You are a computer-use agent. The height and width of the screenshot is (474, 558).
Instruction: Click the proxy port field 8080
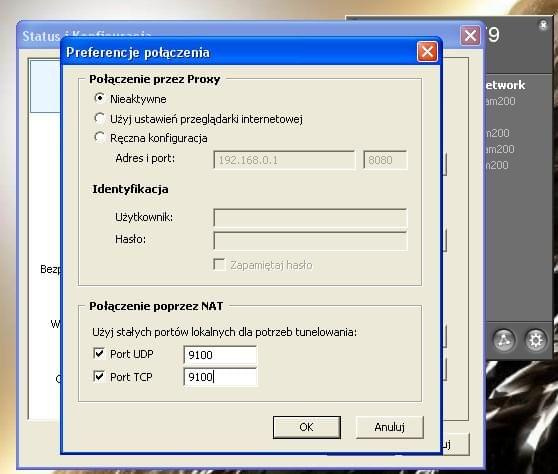385,160
